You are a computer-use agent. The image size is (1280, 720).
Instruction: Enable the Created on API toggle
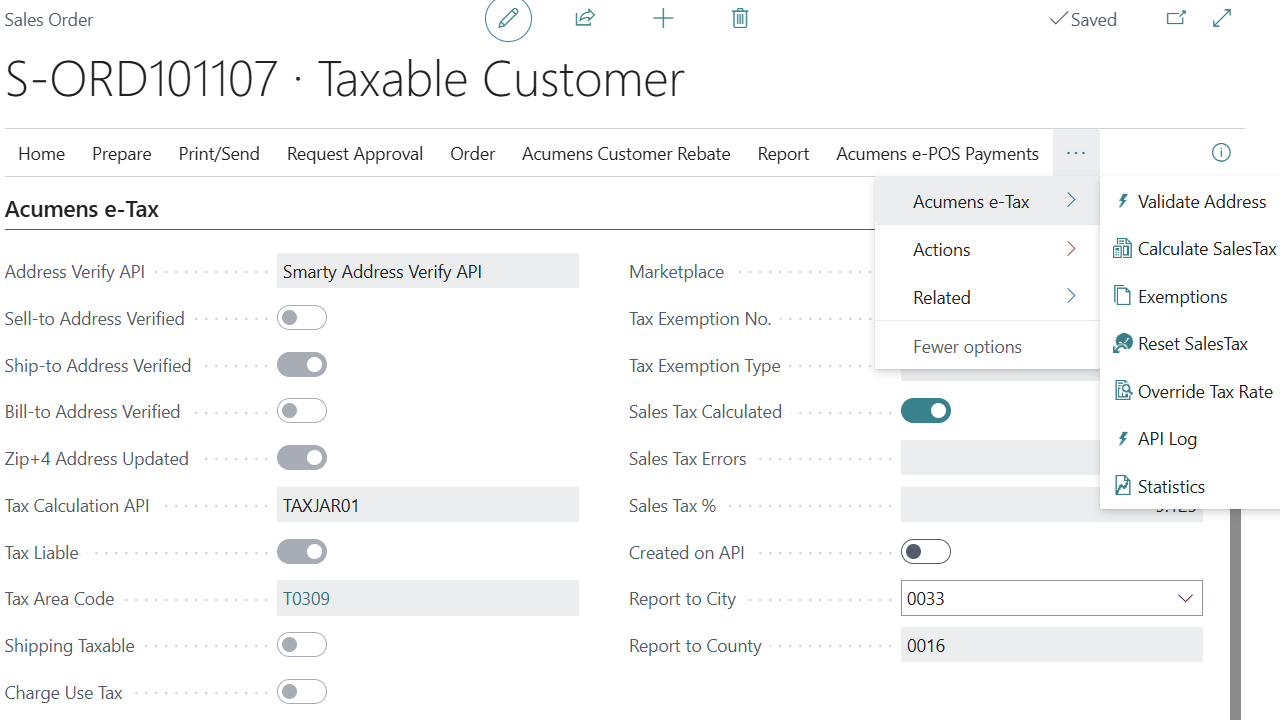[x=926, y=552]
